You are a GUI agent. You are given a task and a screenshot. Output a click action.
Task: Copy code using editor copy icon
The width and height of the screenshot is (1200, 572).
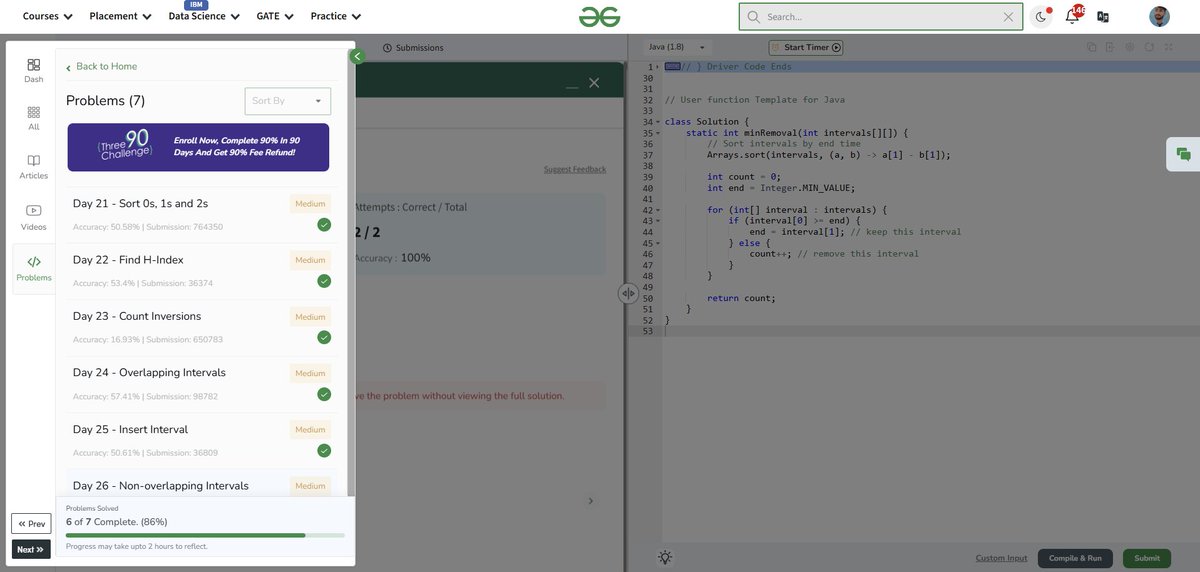click(1092, 47)
